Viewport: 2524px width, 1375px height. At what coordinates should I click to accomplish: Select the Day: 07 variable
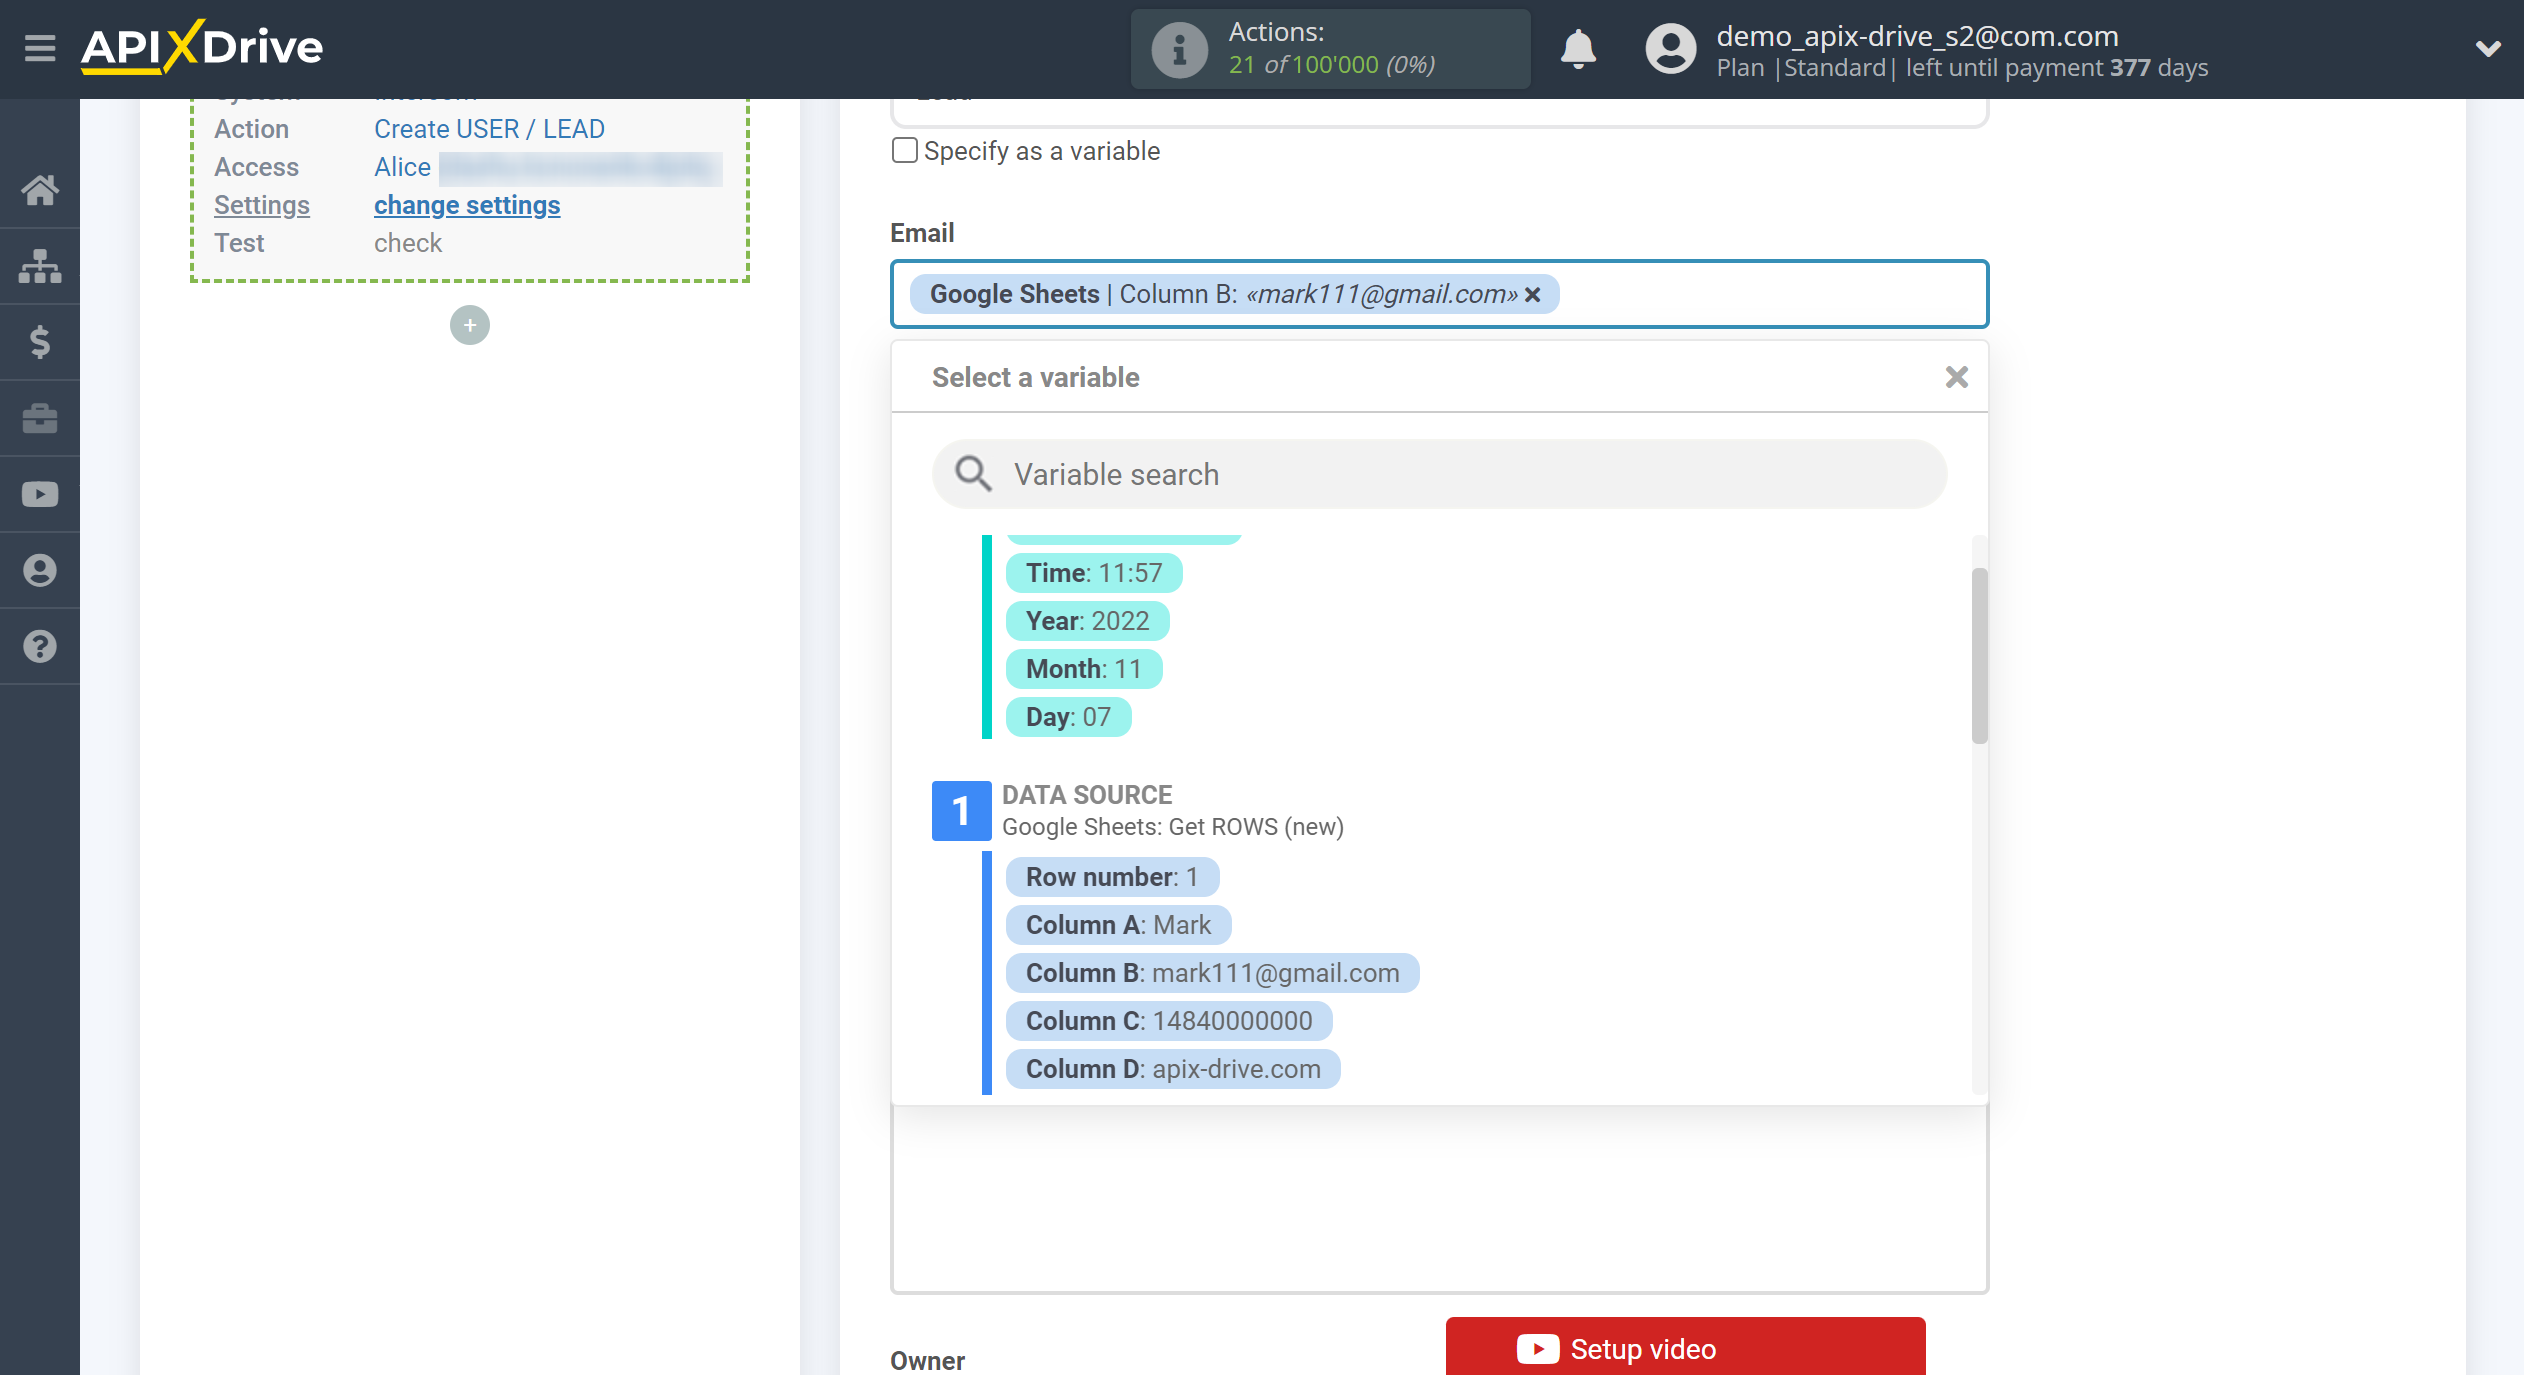point(1068,717)
